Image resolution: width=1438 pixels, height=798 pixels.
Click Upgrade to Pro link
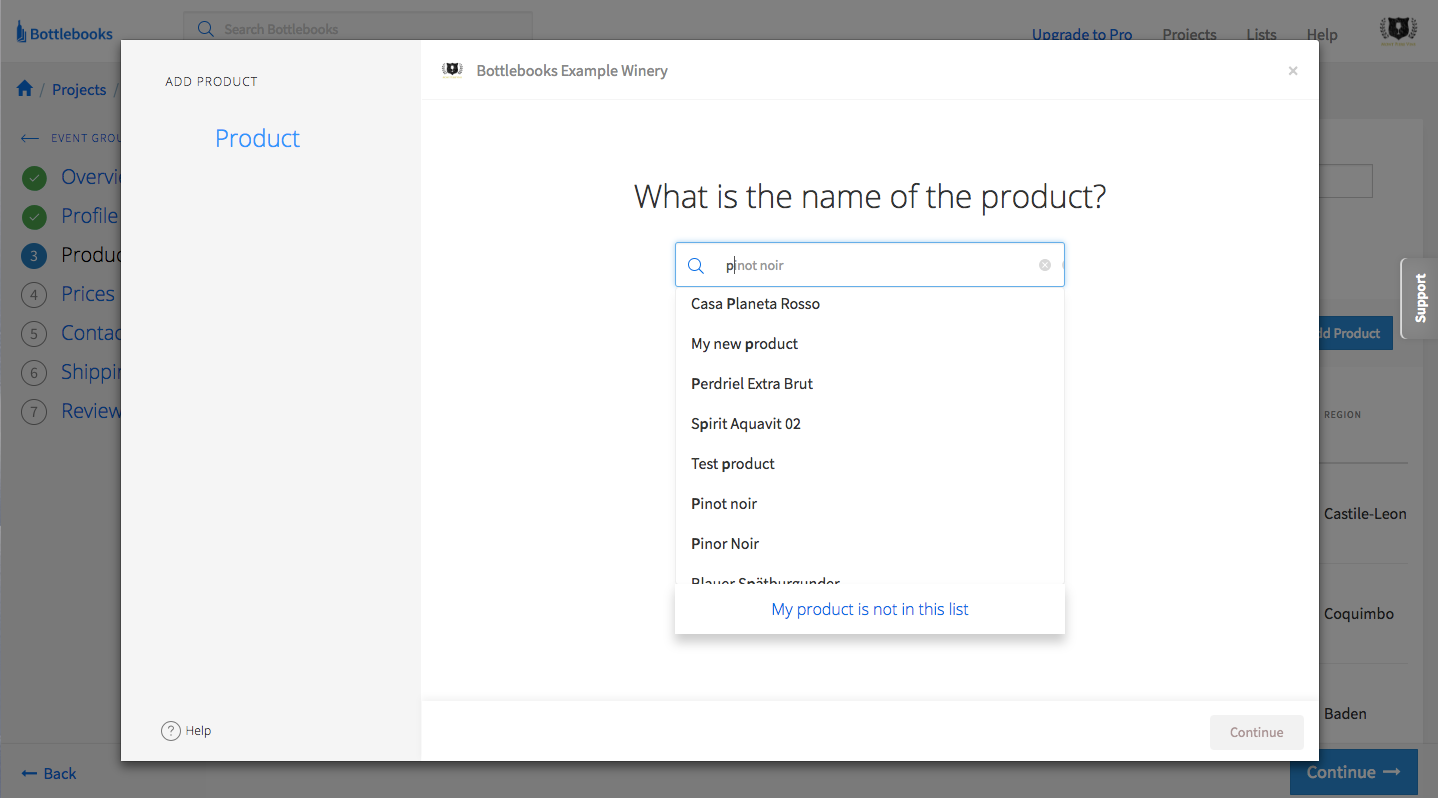[1082, 34]
